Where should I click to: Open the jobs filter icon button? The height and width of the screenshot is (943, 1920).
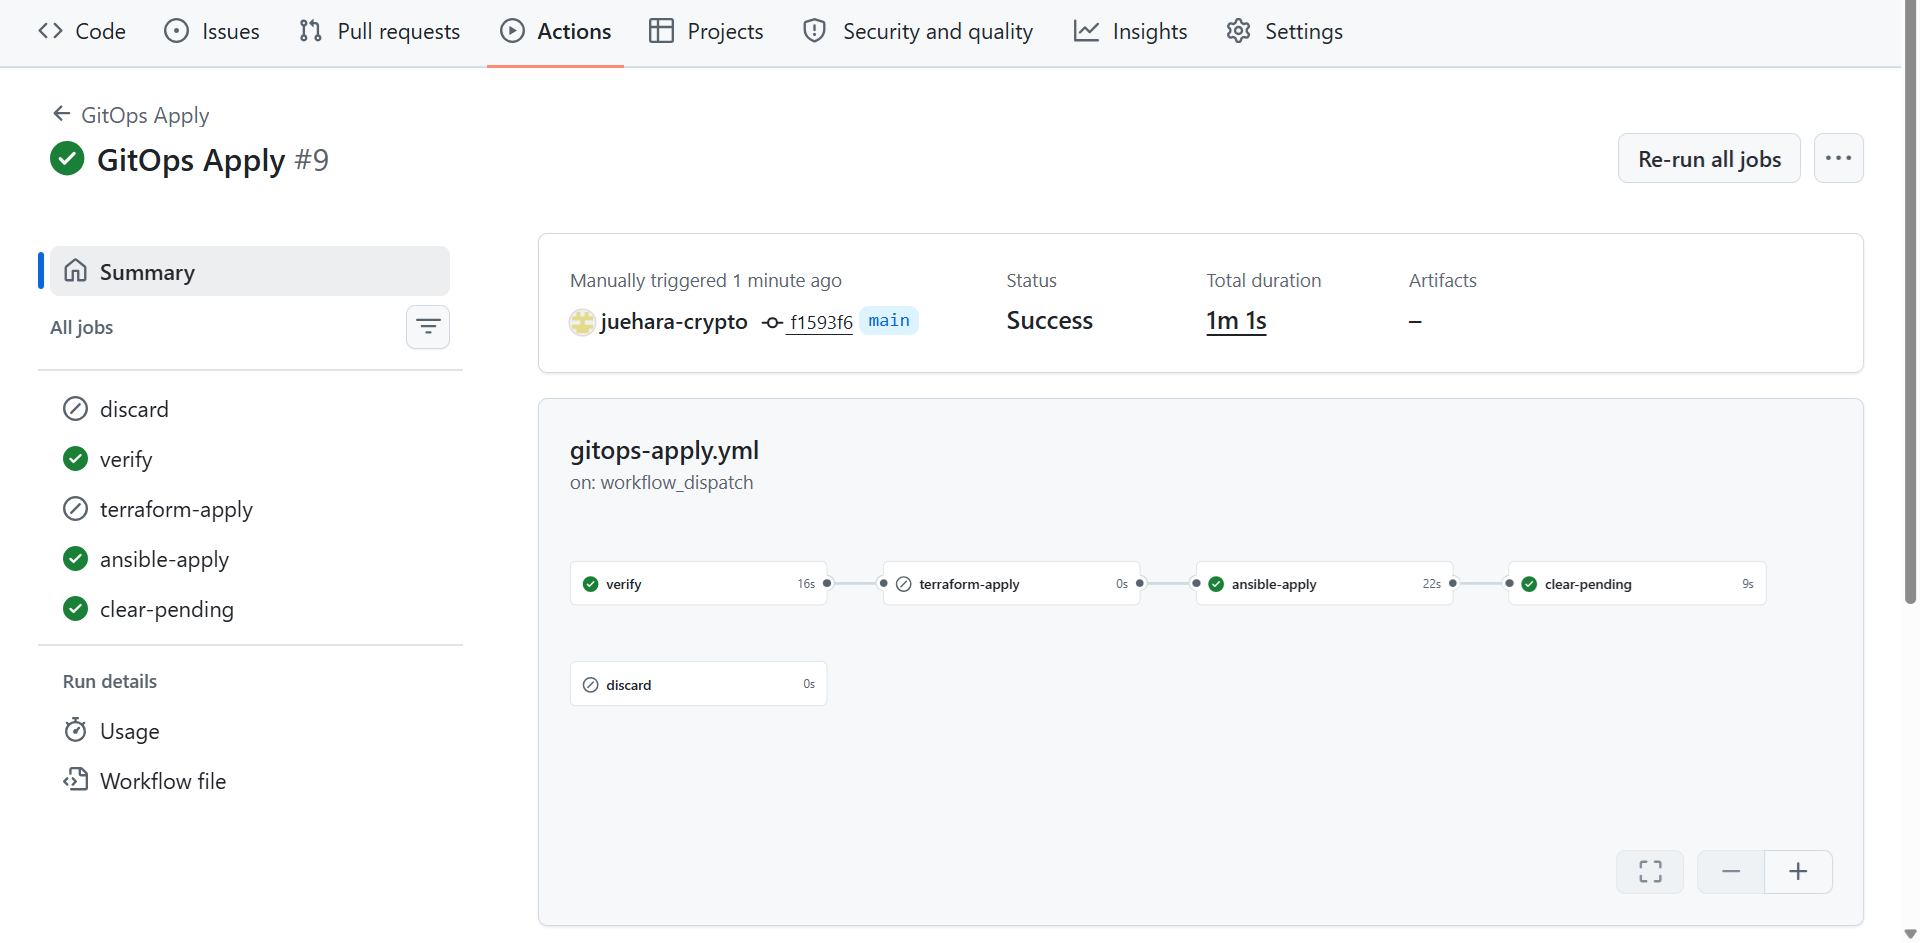[x=428, y=327]
